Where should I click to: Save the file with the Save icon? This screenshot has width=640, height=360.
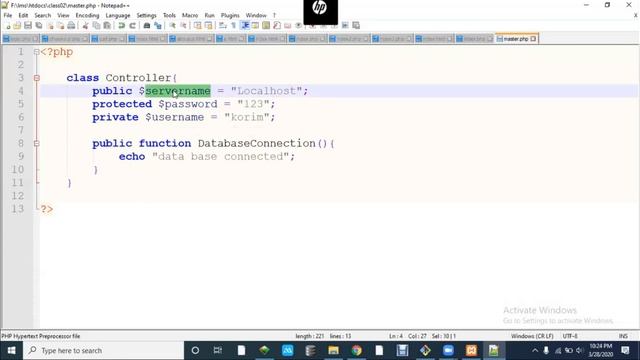pyautogui.click(x=28, y=26)
